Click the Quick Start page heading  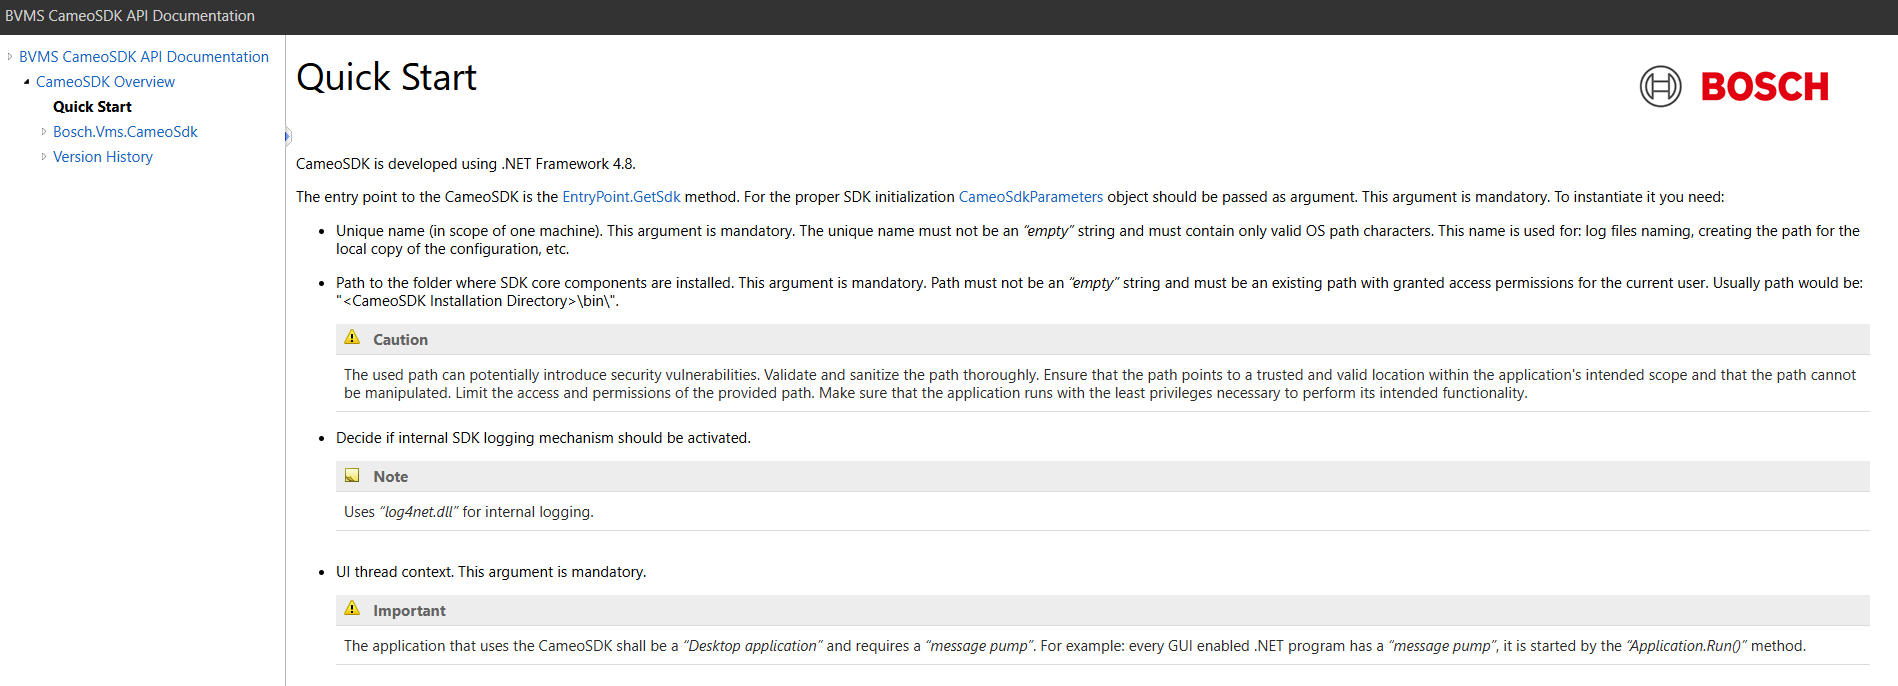pyautogui.click(x=387, y=78)
